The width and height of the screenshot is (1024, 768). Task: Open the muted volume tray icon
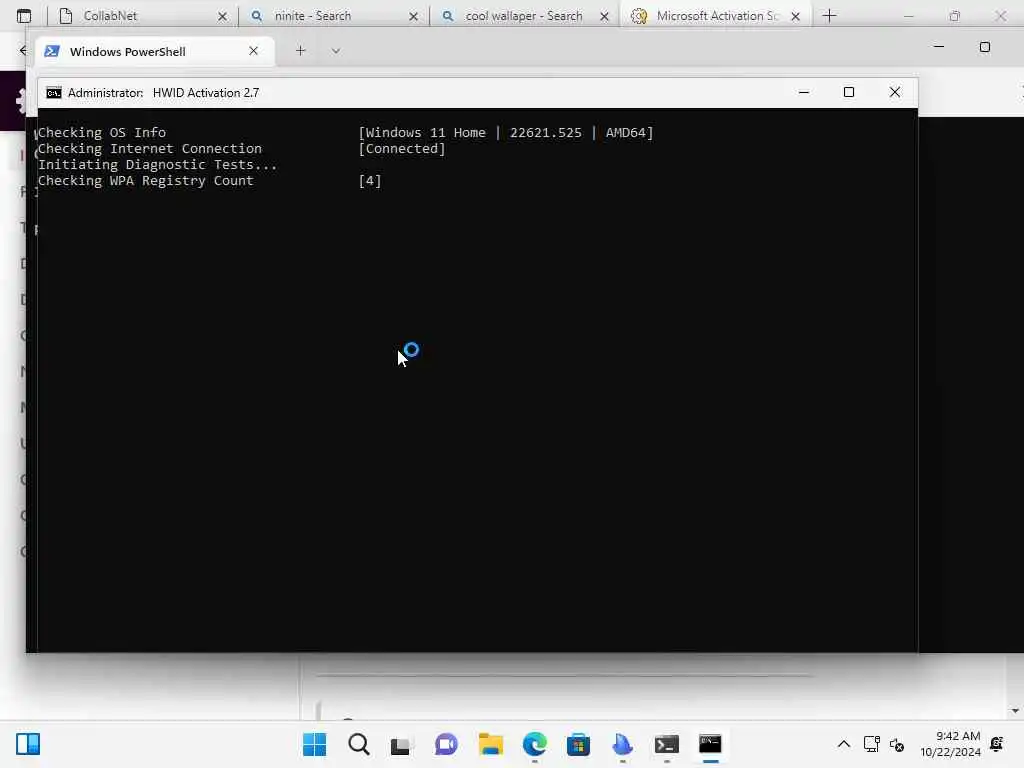[897, 744]
